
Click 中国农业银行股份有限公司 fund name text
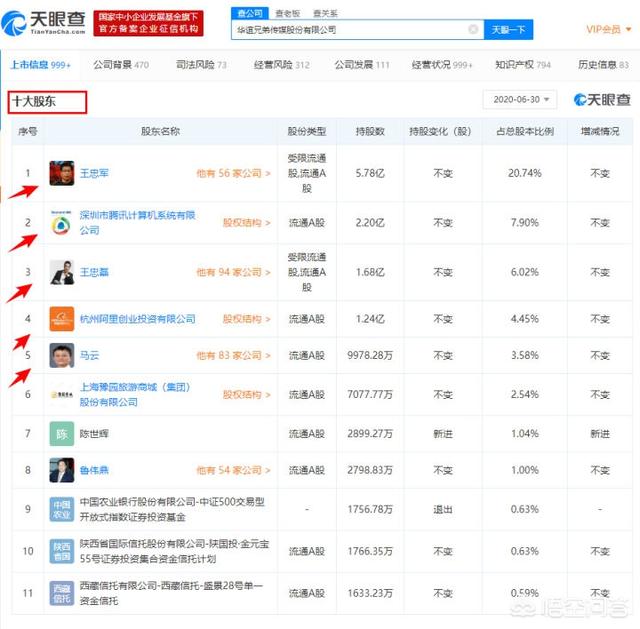[x=172, y=509]
